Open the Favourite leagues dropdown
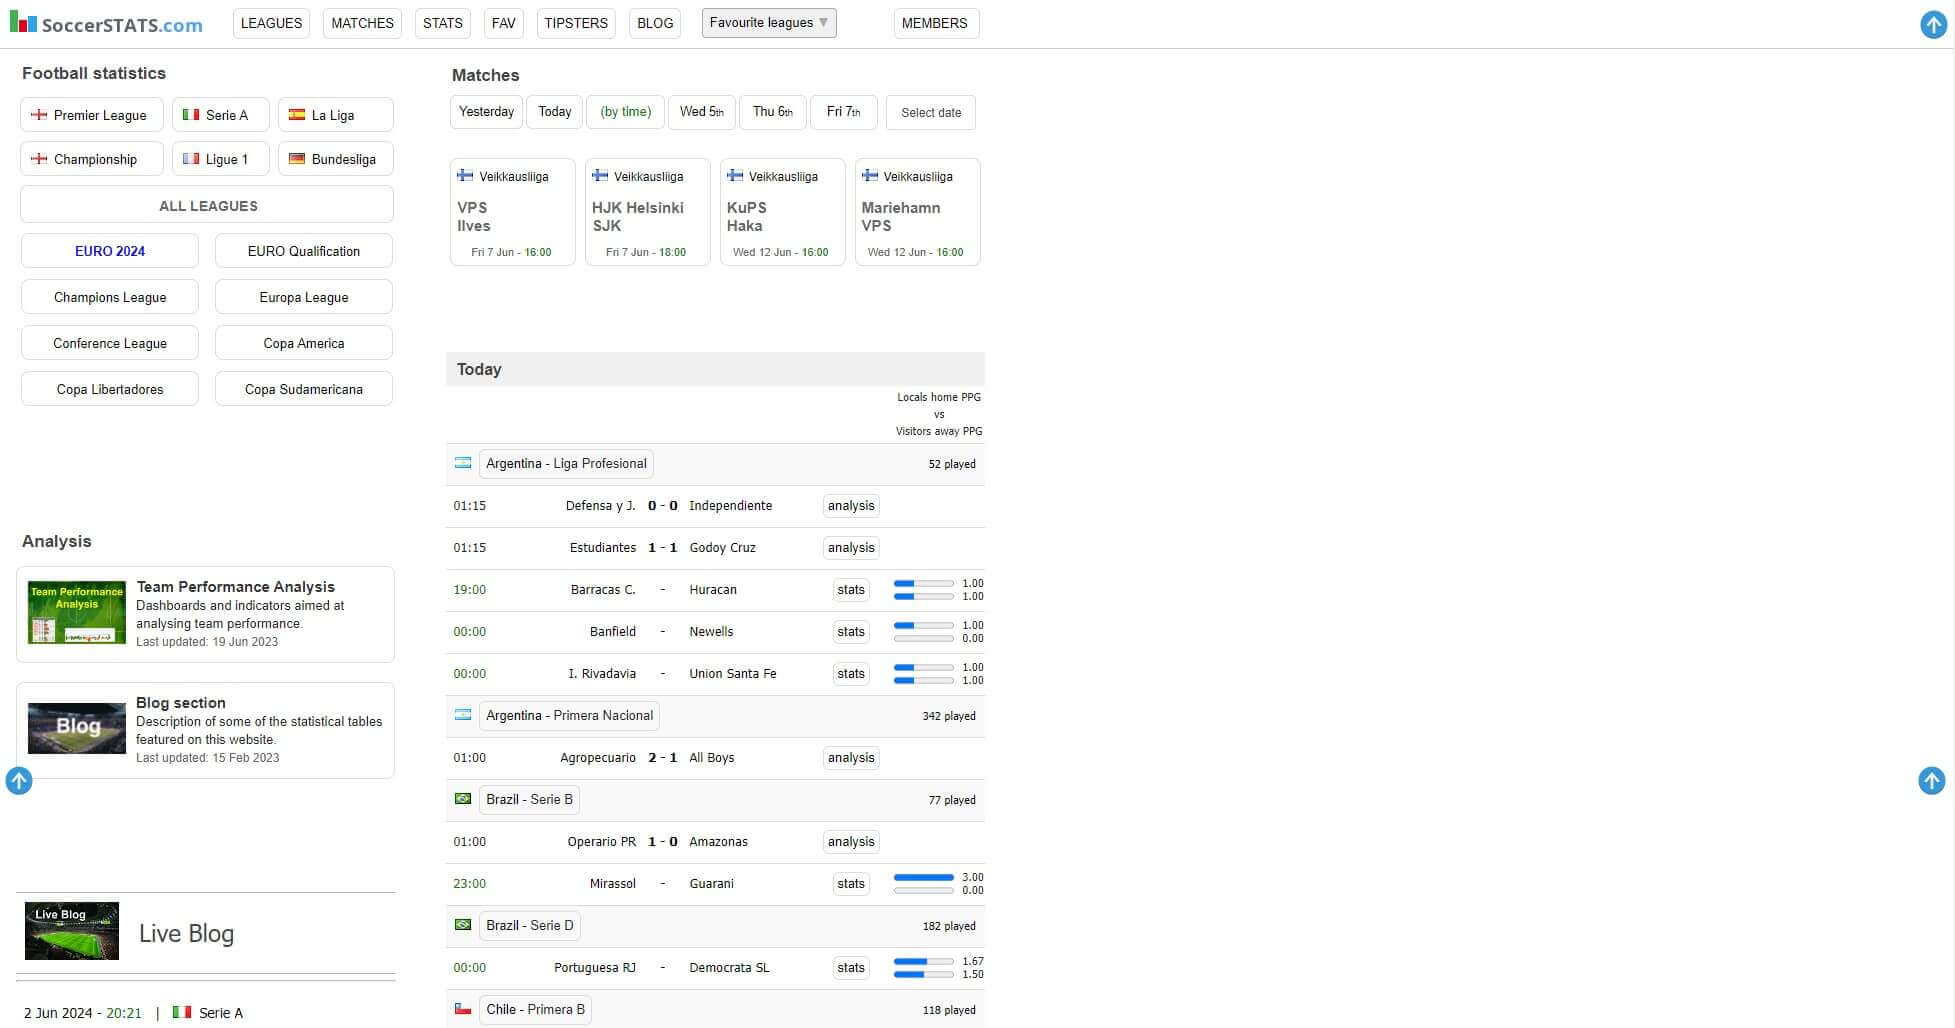 pyautogui.click(x=768, y=22)
